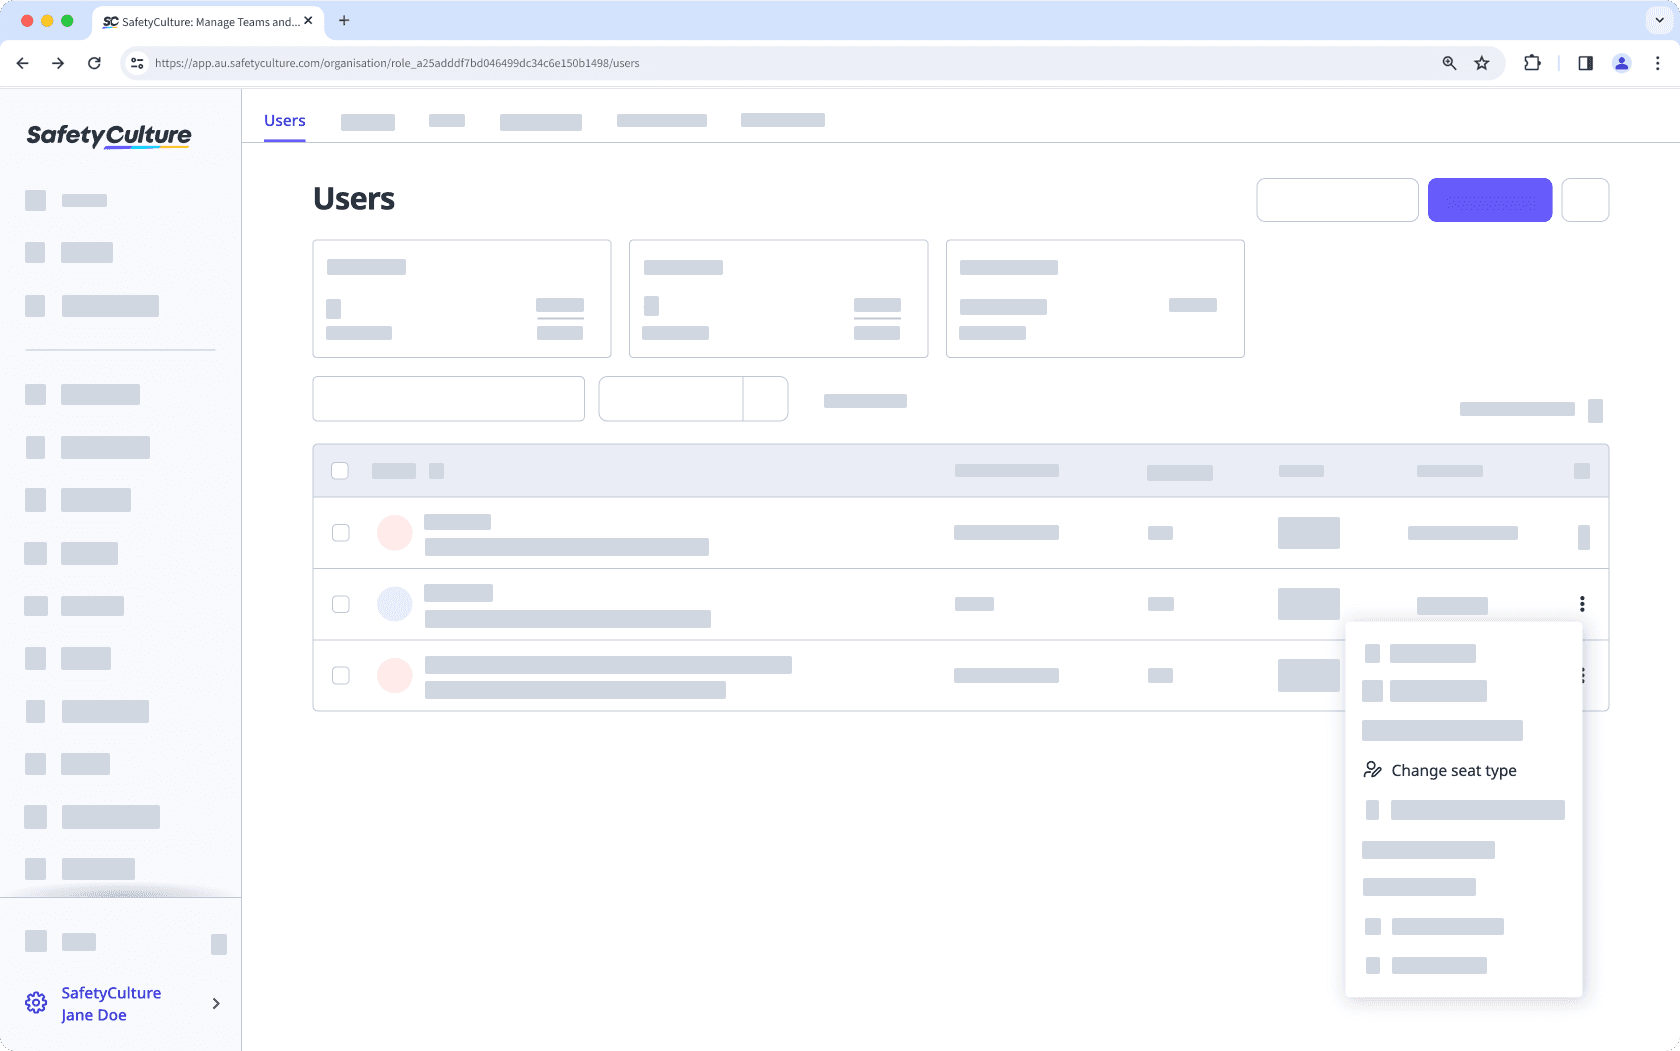Open the three-dot menu on the third user row
The height and width of the screenshot is (1051, 1680).
click(x=1582, y=675)
